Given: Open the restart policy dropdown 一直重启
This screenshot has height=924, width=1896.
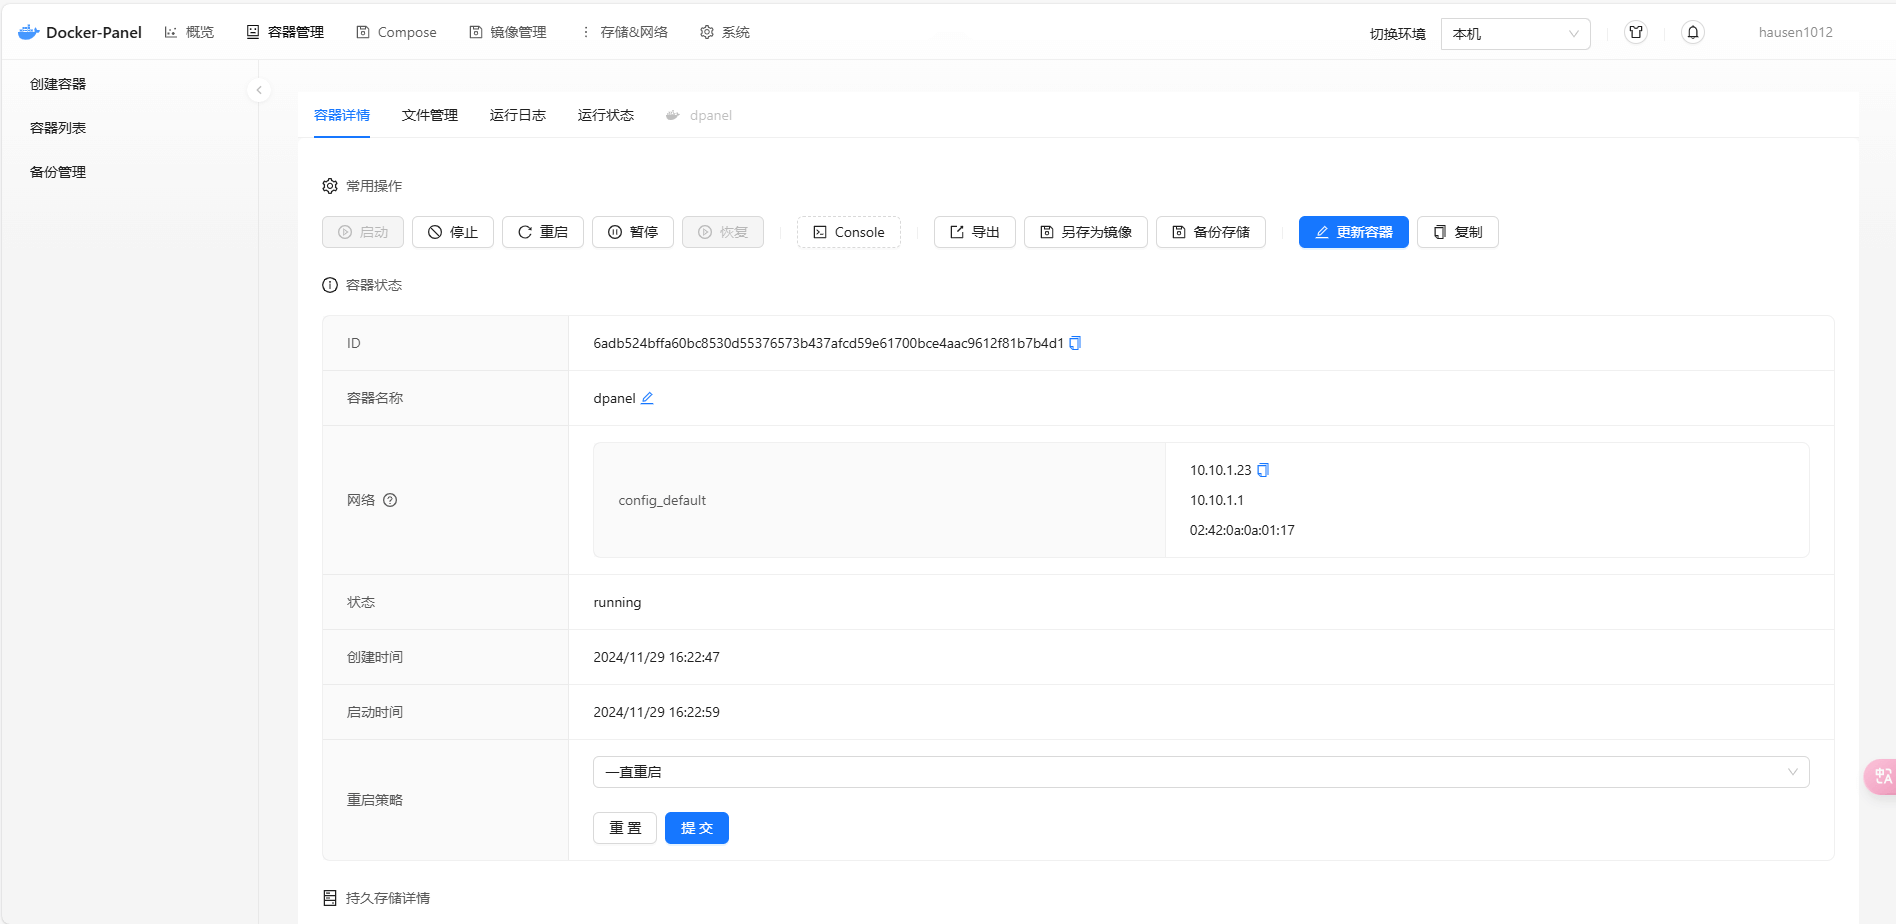Looking at the screenshot, I should click(1200, 771).
